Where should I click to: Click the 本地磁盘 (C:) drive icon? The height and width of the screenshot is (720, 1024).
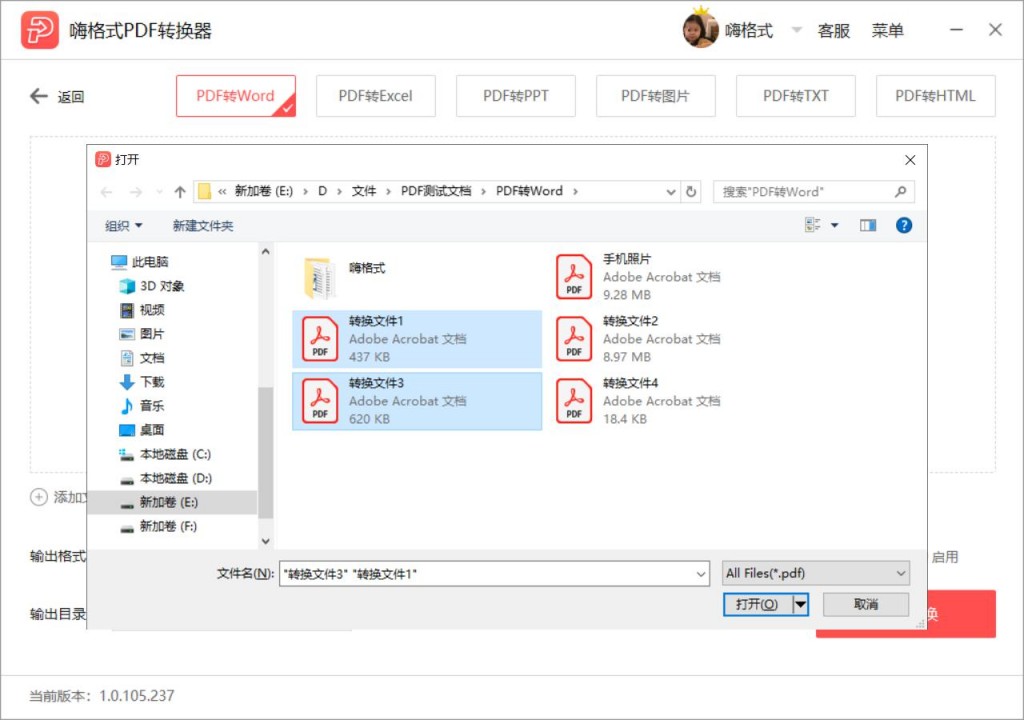[x=127, y=454]
